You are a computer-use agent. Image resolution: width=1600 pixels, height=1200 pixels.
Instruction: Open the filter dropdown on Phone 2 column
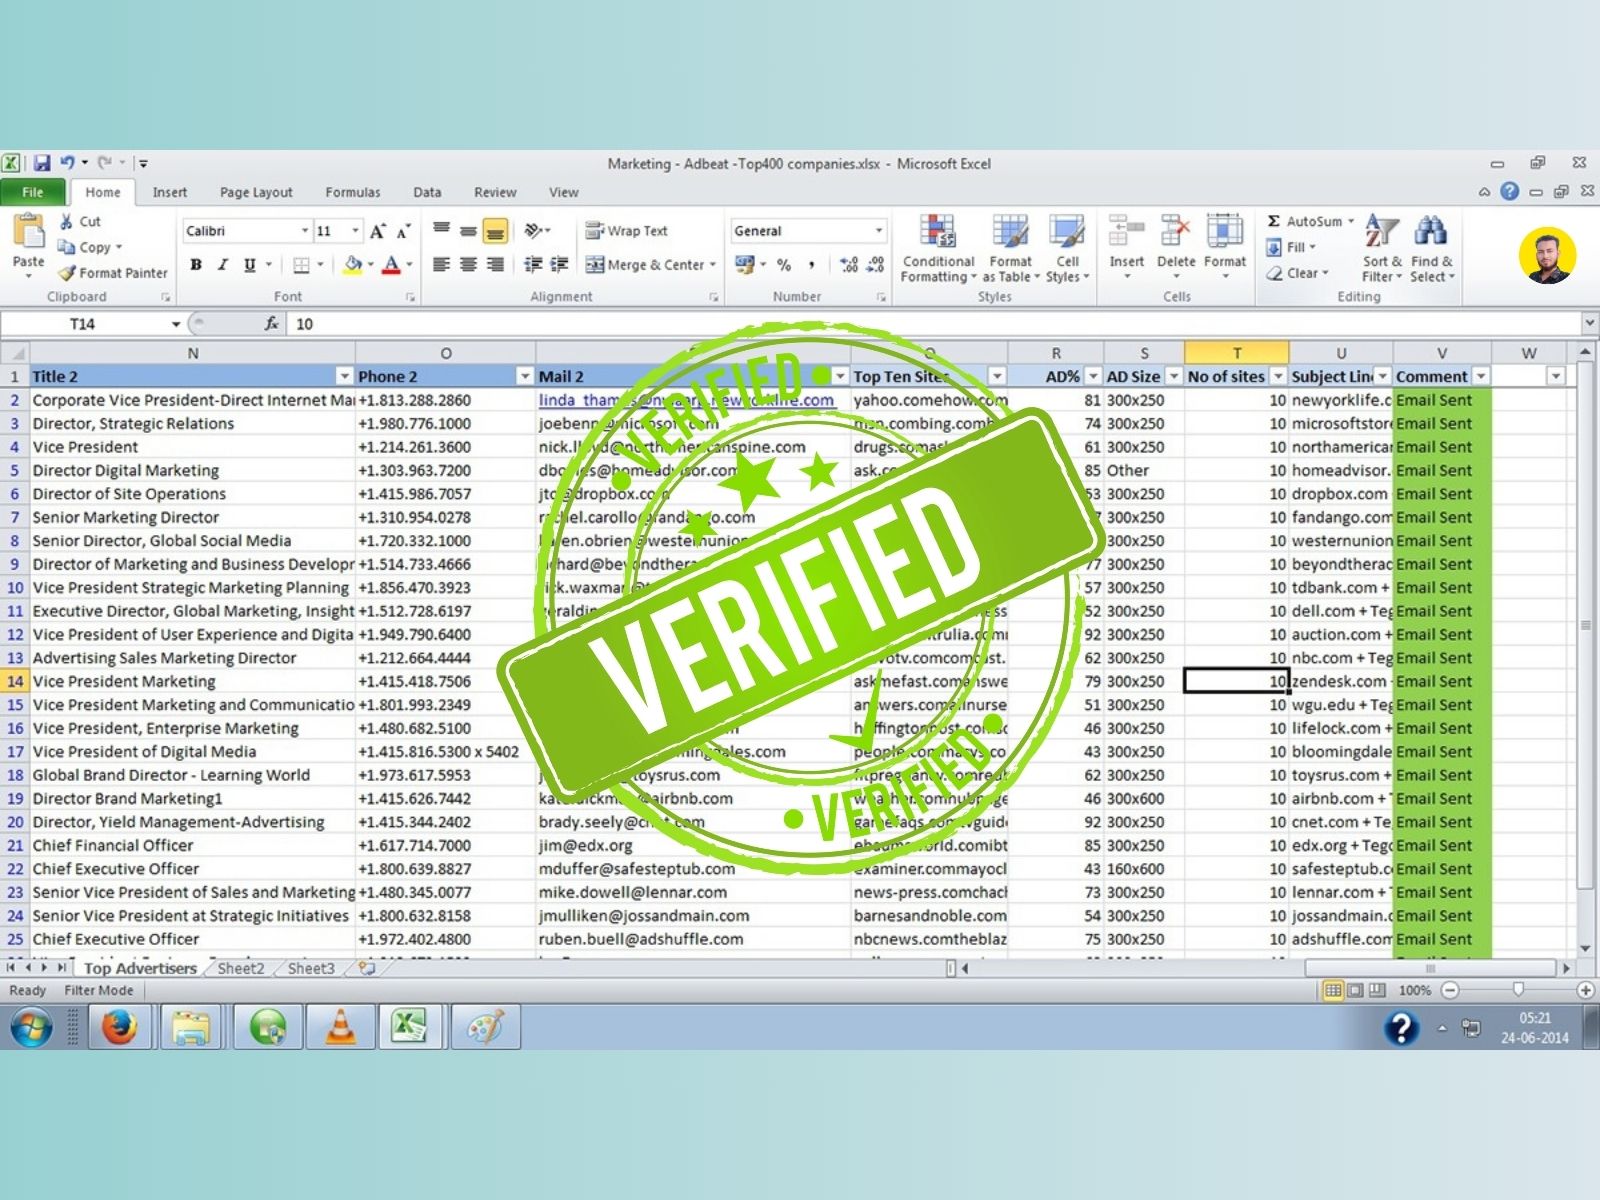click(x=525, y=377)
